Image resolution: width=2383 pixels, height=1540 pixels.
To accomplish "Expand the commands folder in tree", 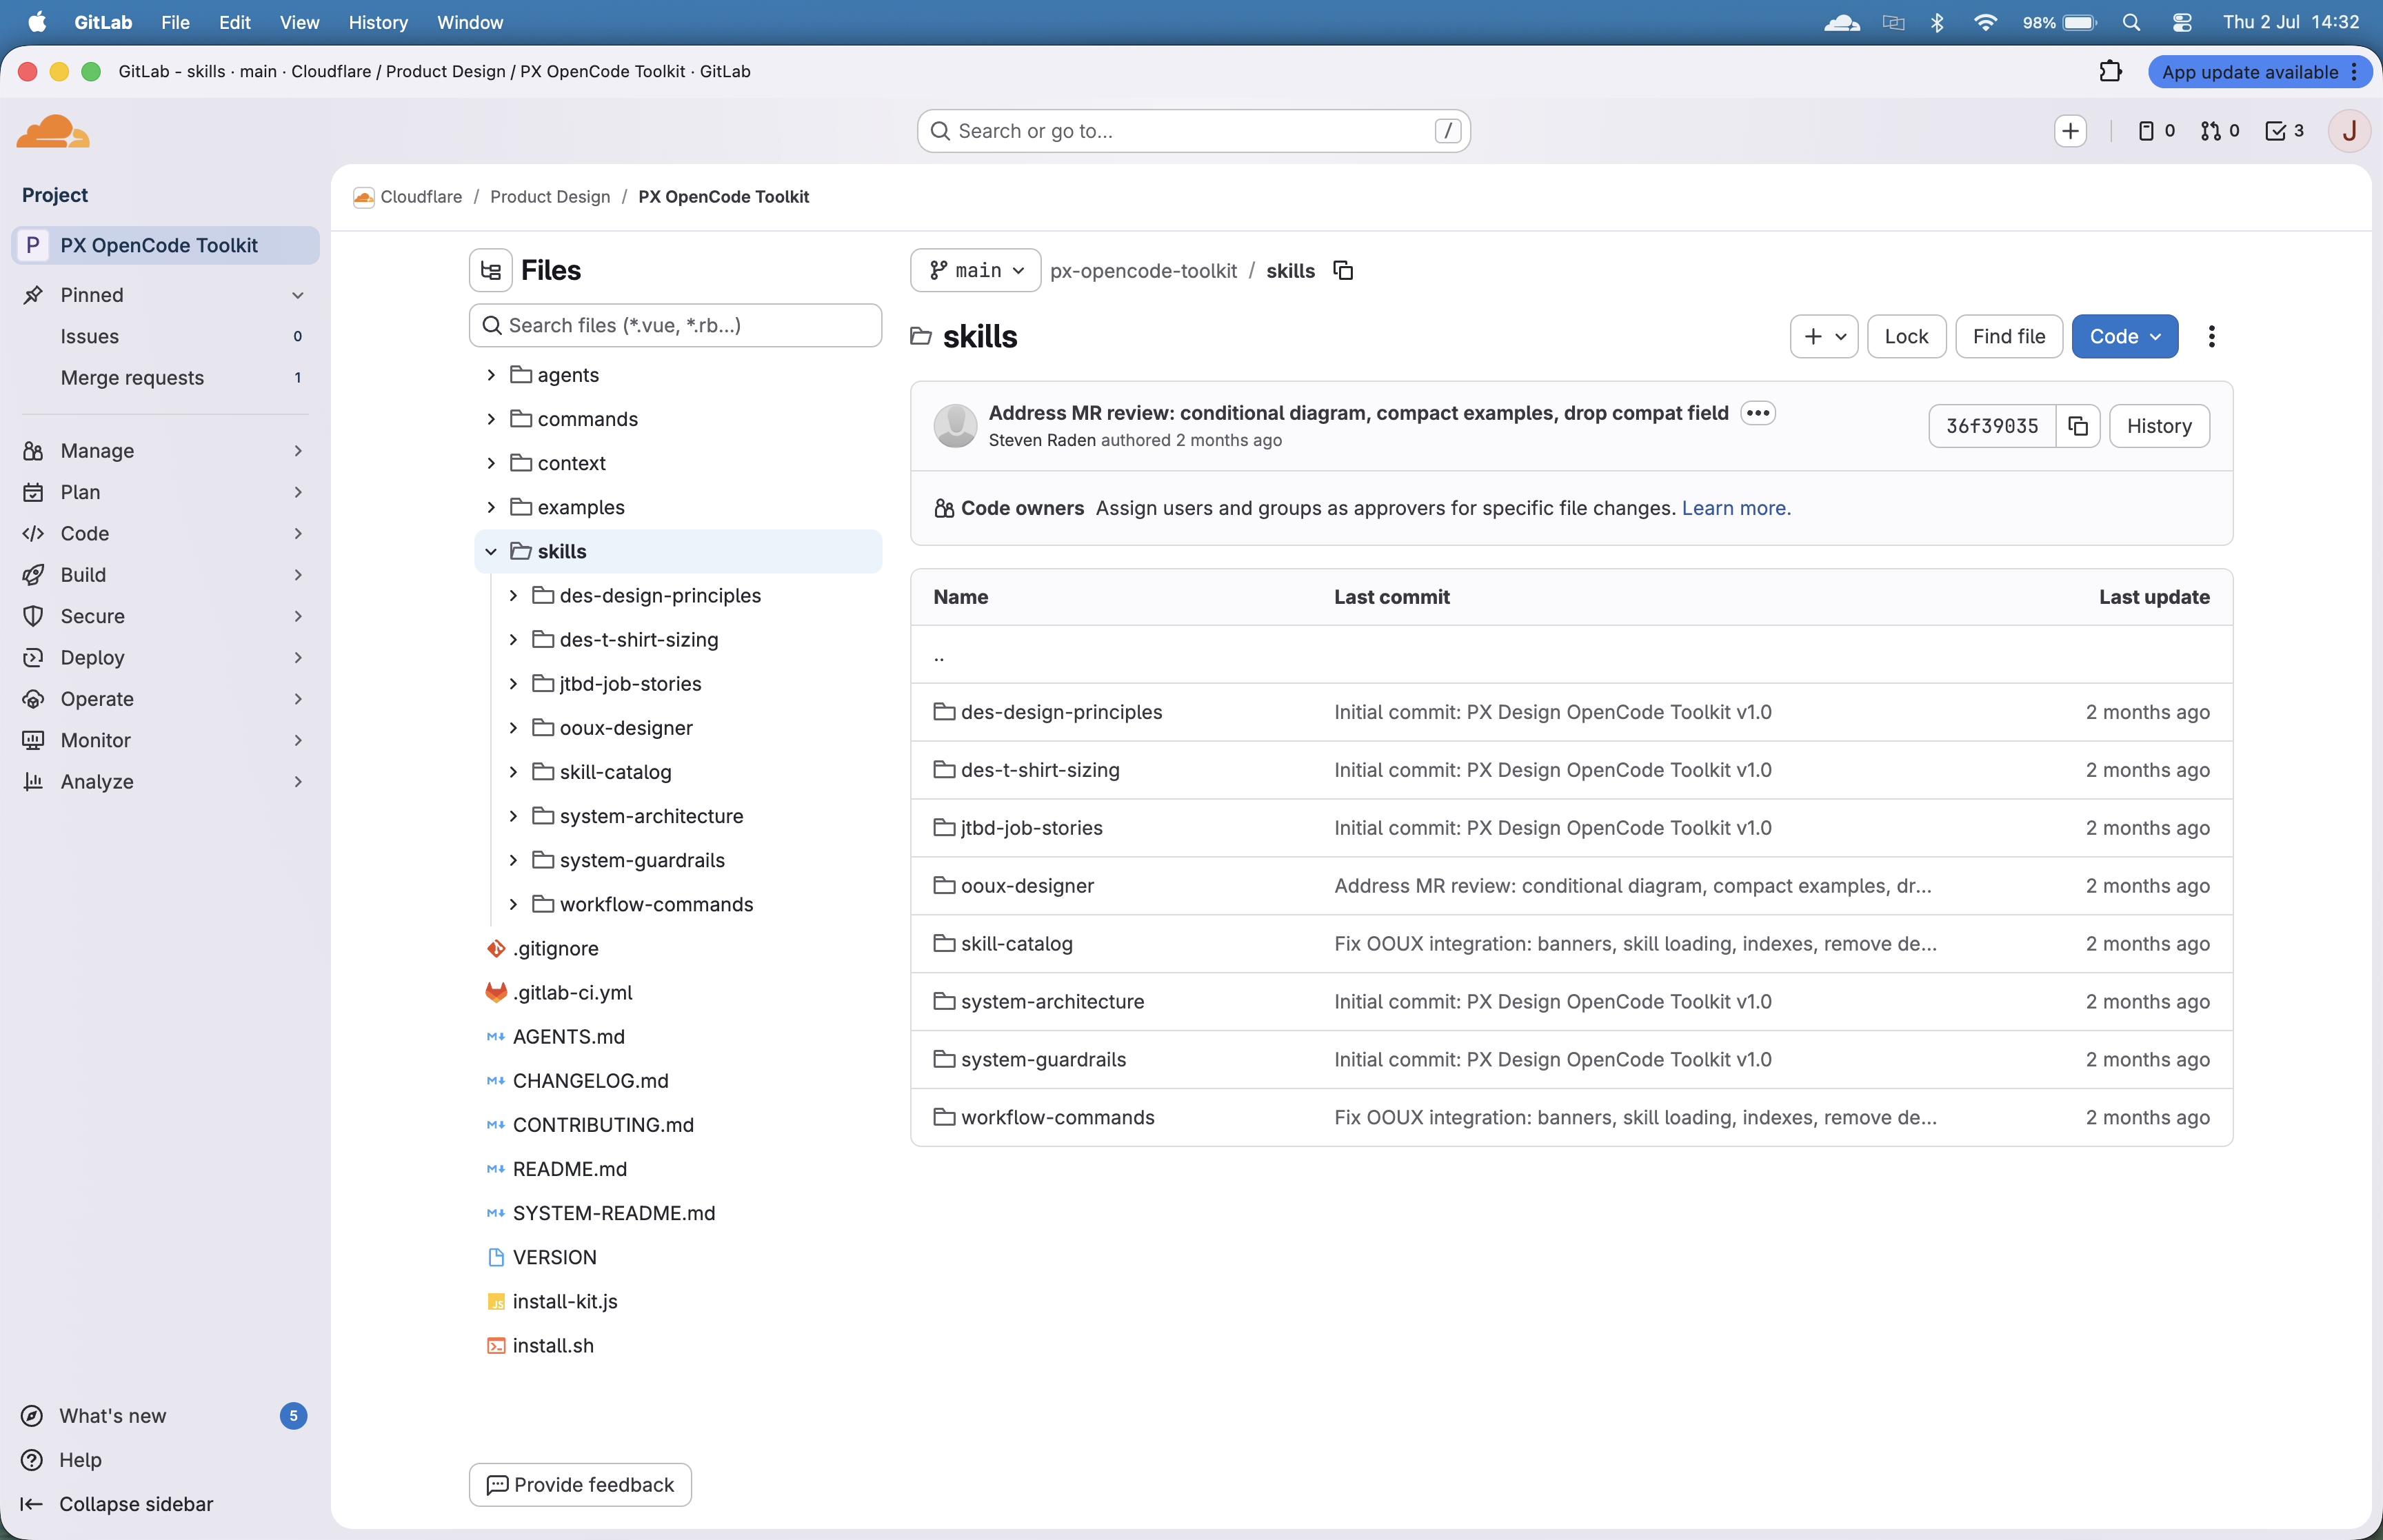I will tap(491, 419).
